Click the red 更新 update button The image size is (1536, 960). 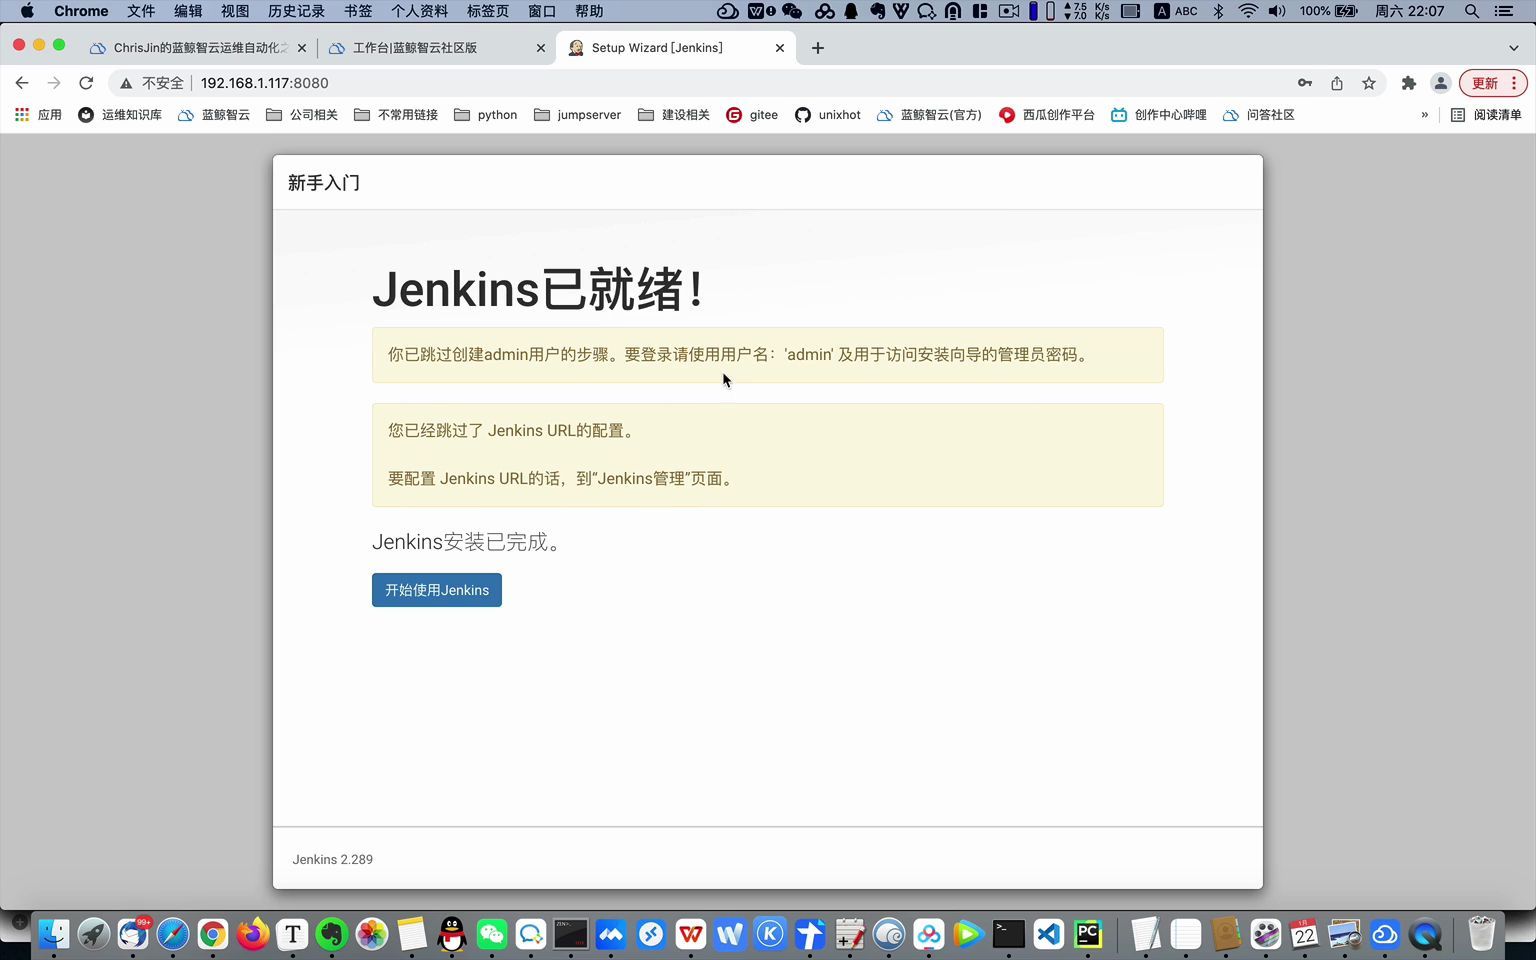click(1493, 83)
